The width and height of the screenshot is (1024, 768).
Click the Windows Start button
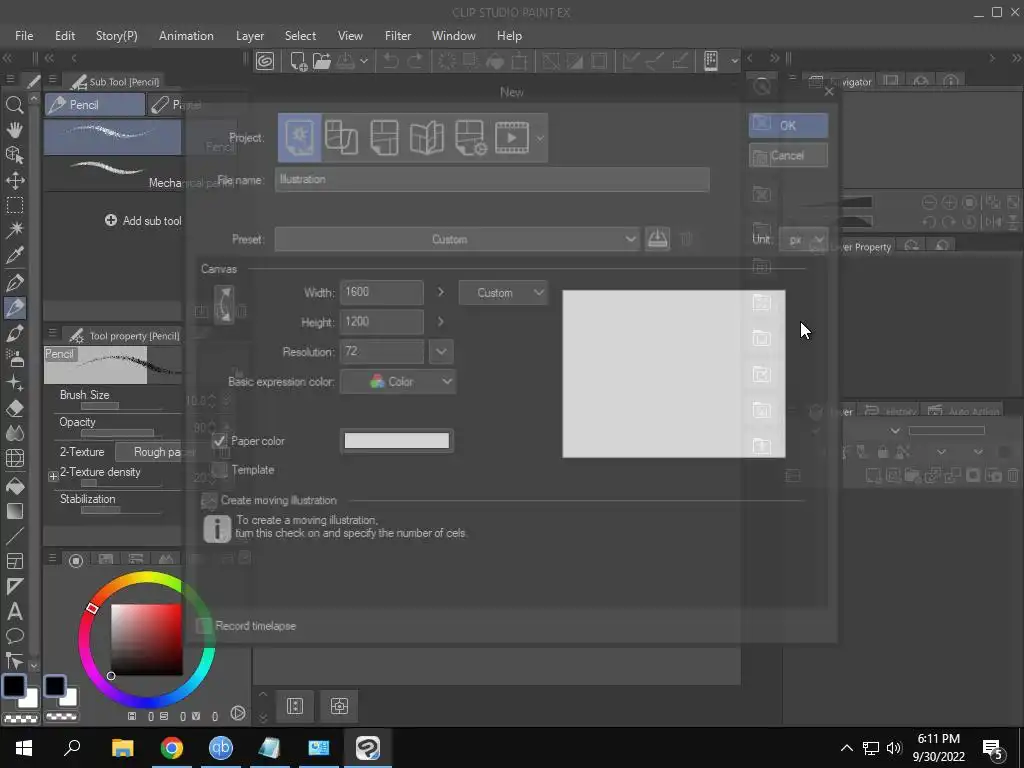click(24, 748)
